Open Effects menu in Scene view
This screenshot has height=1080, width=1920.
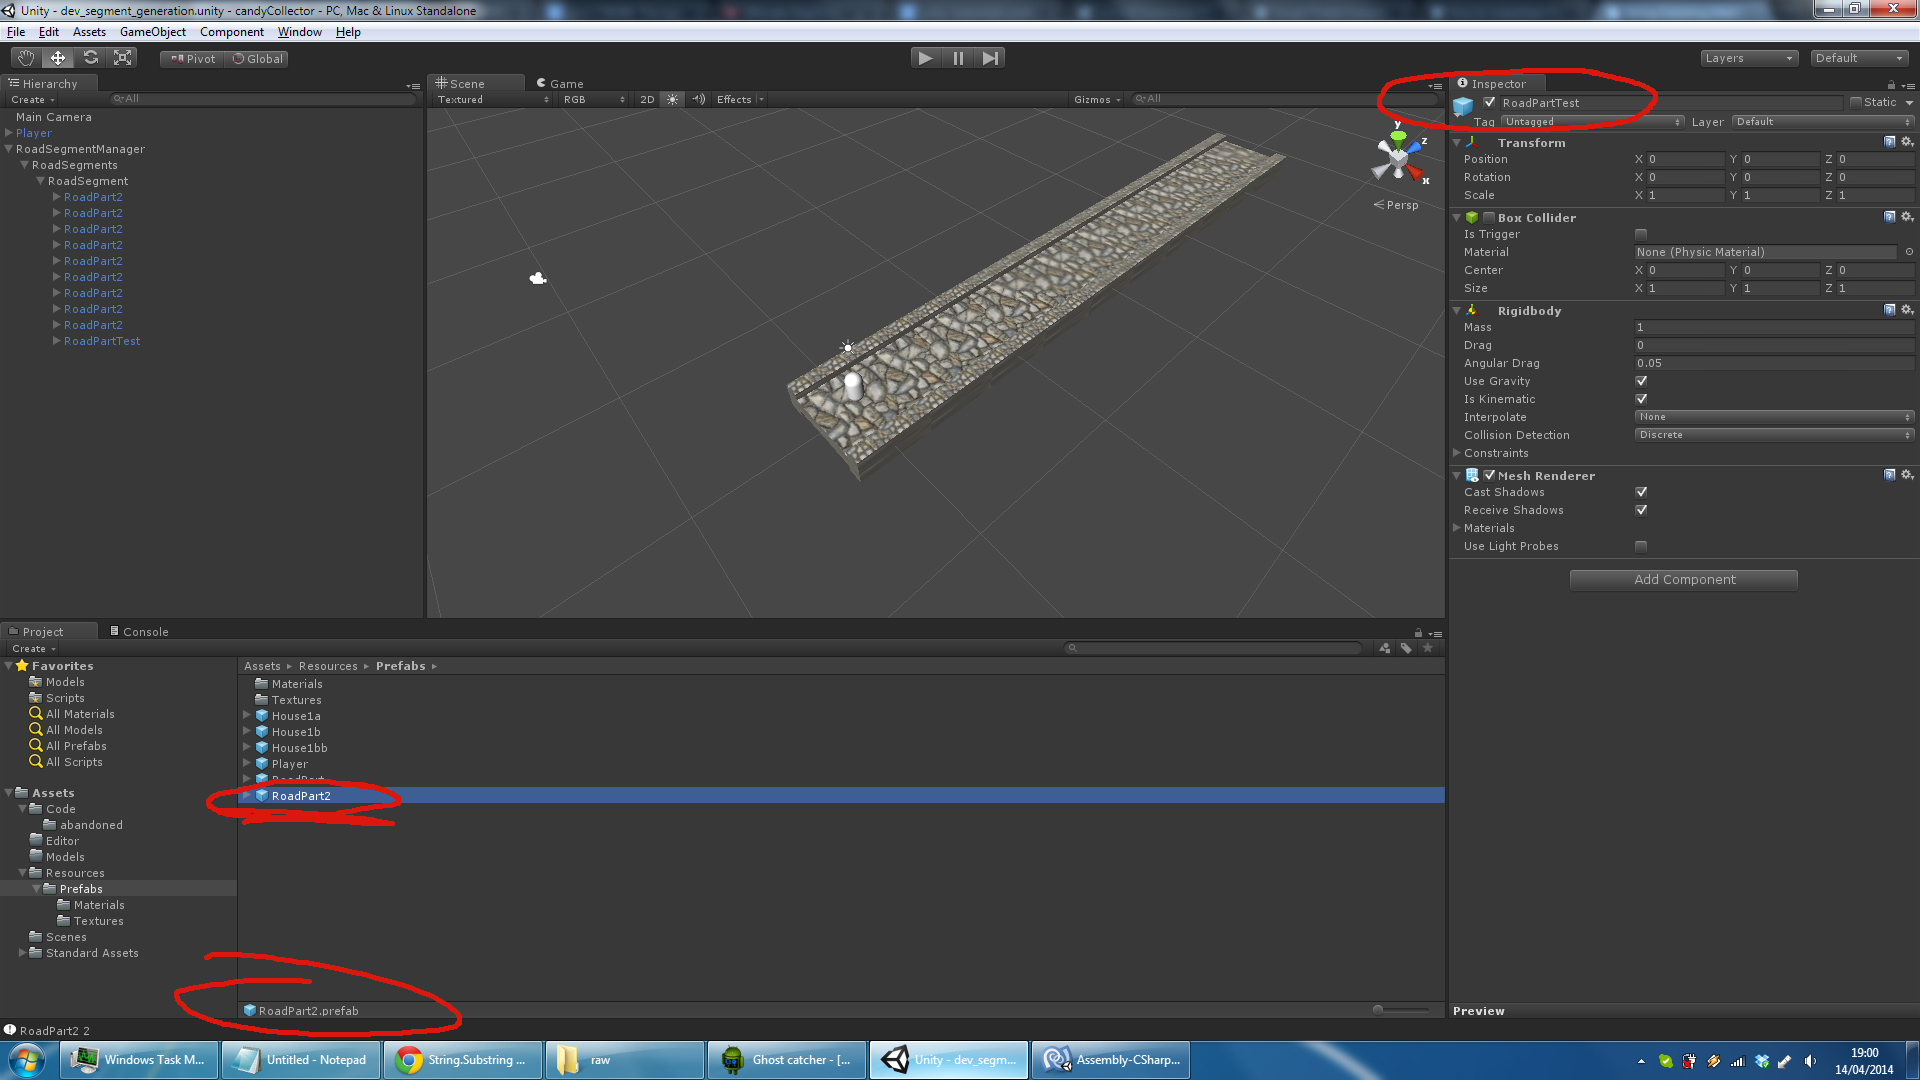click(x=740, y=99)
